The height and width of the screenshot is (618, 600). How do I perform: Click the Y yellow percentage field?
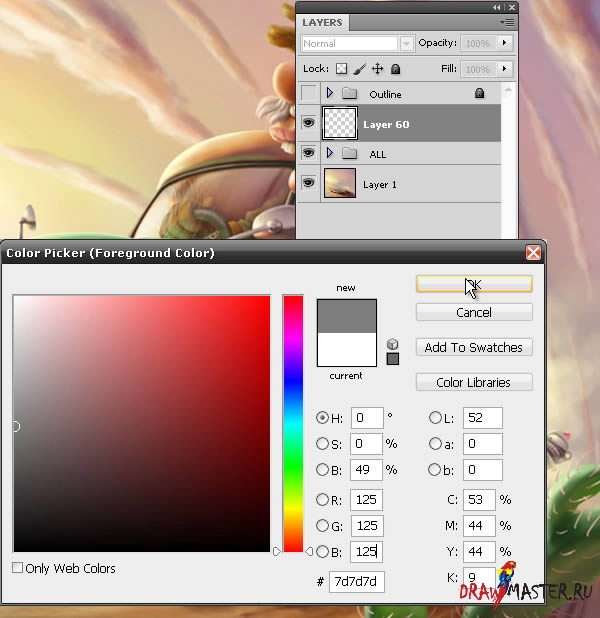[x=479, y=551]
